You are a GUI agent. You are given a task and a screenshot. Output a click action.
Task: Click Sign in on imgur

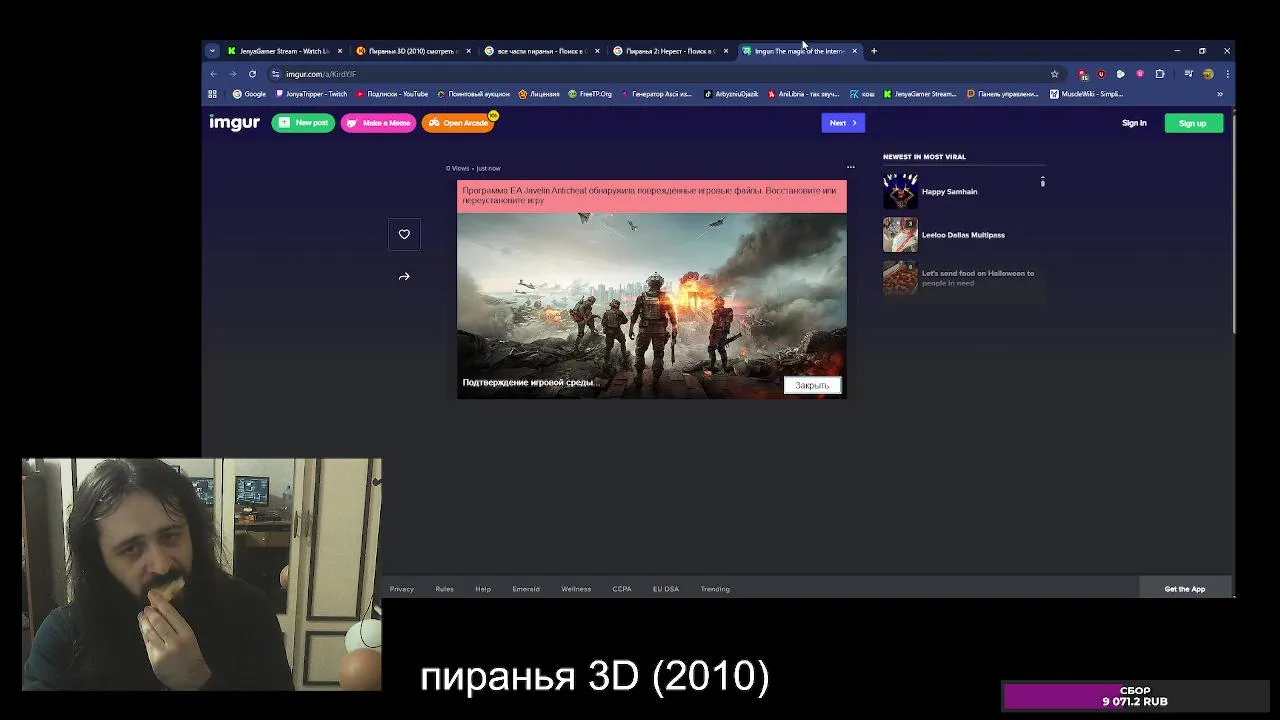1134,123
